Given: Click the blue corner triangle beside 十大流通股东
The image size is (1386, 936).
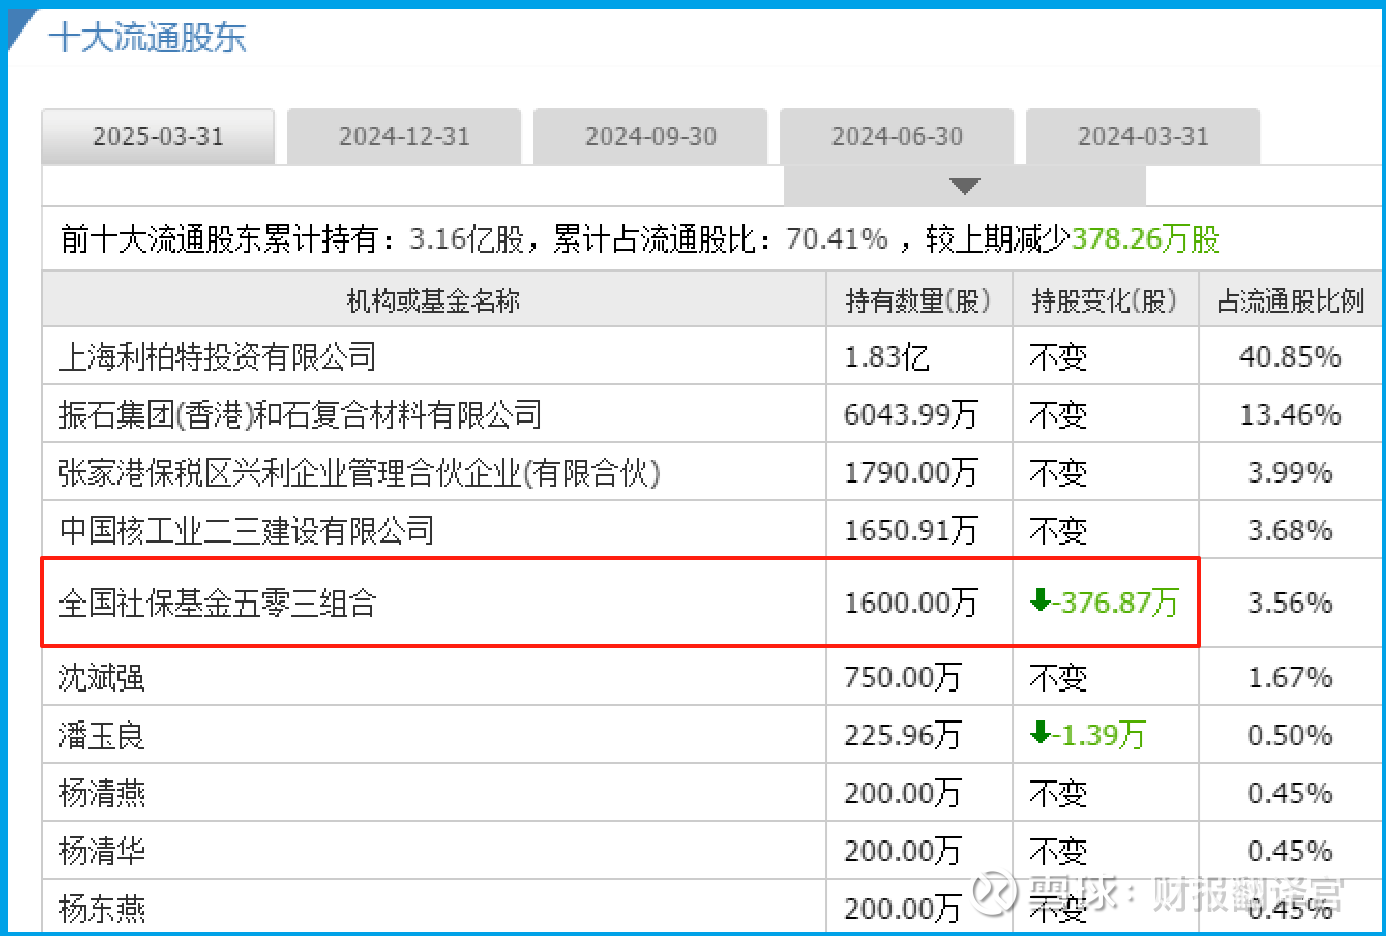Looking at the screenshot, I should point(20,28).
